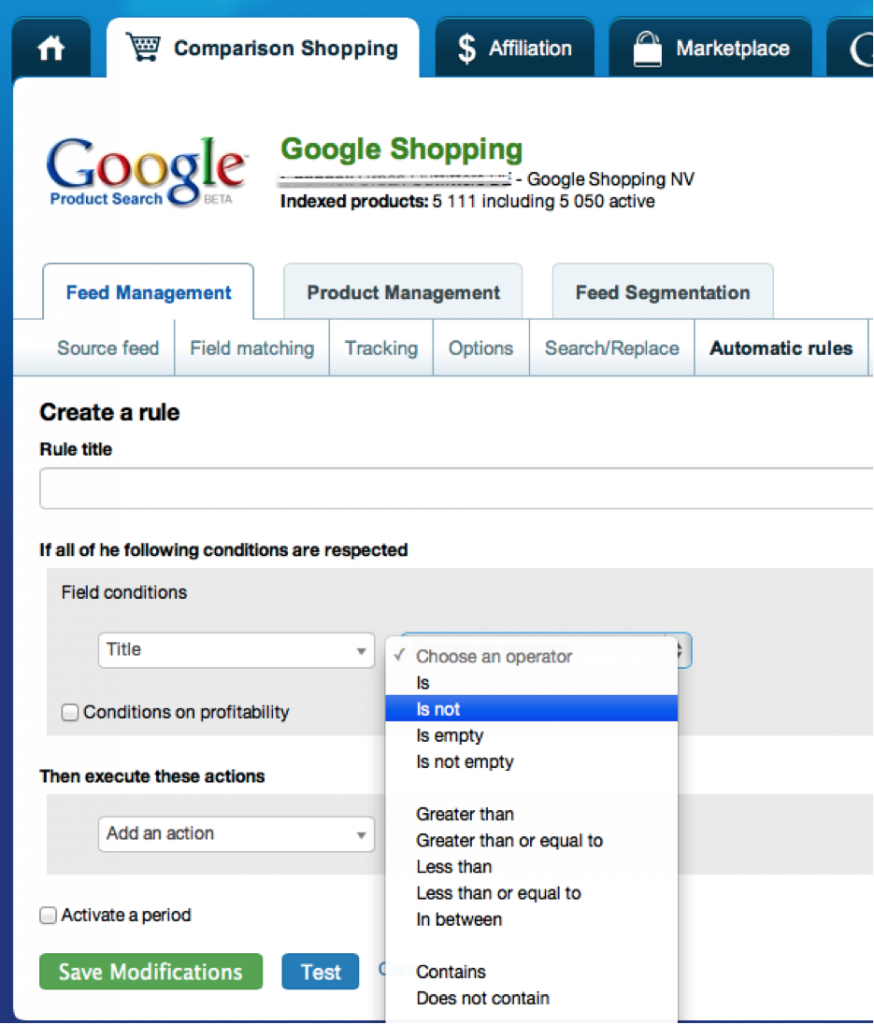Open the Field matching sub-tab

[x=252, y=348]
